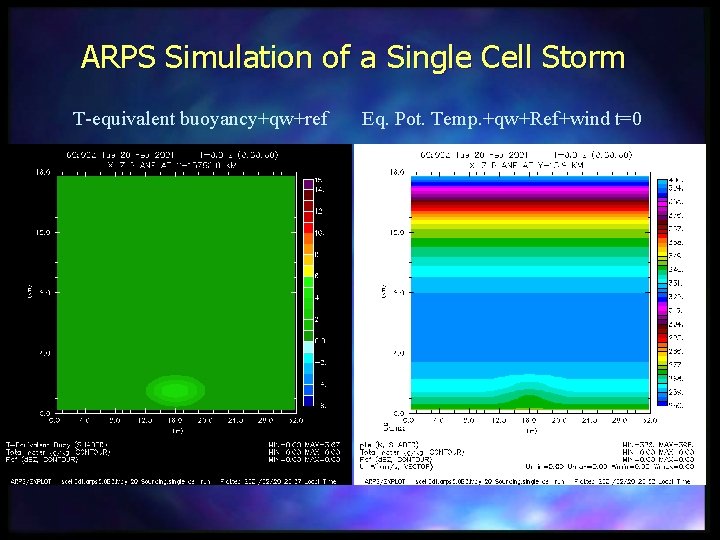The height and width of the screenshot is (540, 720).
Task: Pick the purple top swatch of left color bar
Action: pos(308,184)
